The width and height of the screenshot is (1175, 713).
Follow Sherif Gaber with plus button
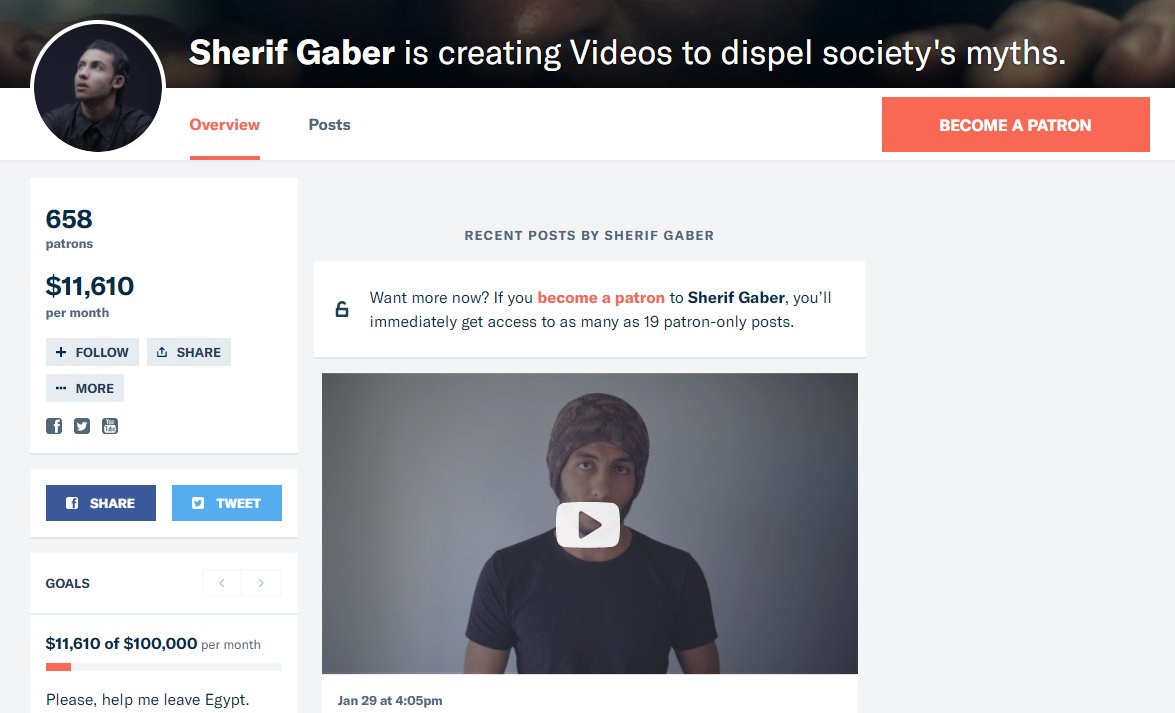pyautogui.click(x=92, y=352)
